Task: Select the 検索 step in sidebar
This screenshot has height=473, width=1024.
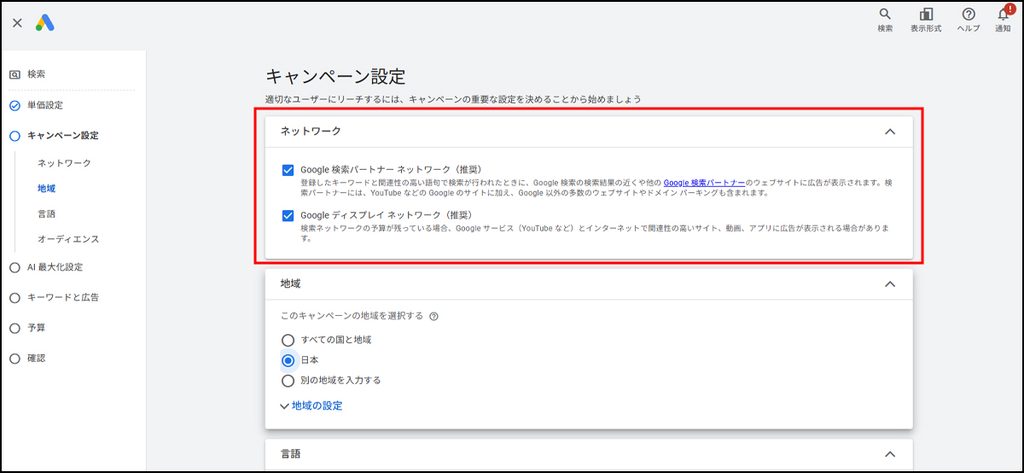Action: pyautogui.click(x=36, y=74)
